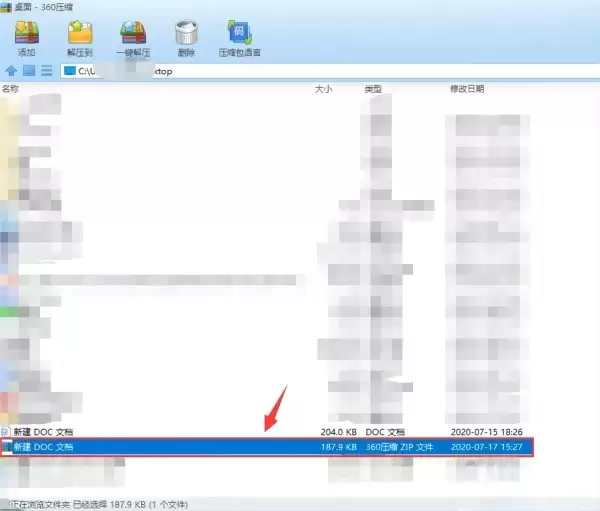Click the address bar path field

[x=329, y=72]
